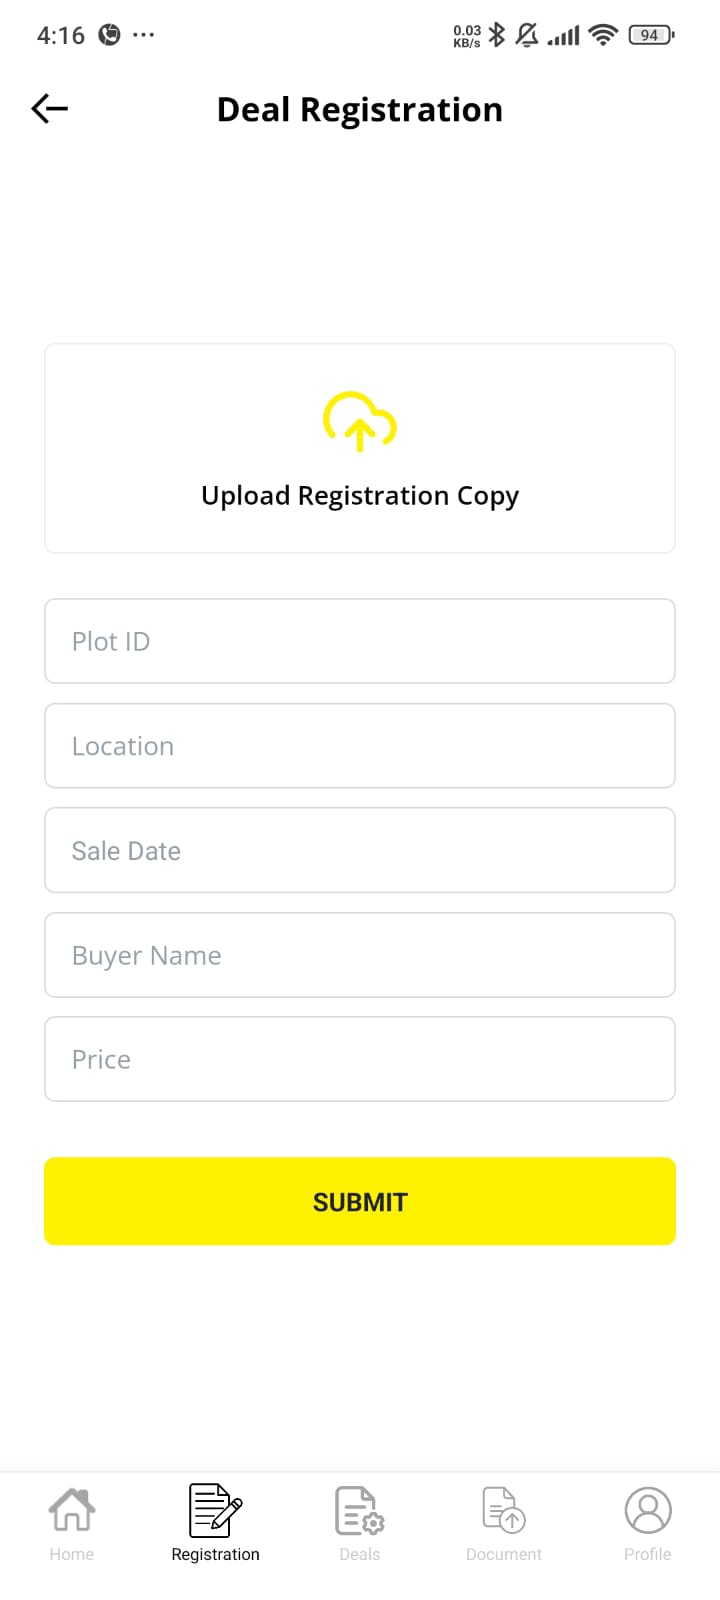Image resolution: width=720 pixels, height=1600 pixels.
Task: Select the Location input field
Action: [x=360, y=746]
